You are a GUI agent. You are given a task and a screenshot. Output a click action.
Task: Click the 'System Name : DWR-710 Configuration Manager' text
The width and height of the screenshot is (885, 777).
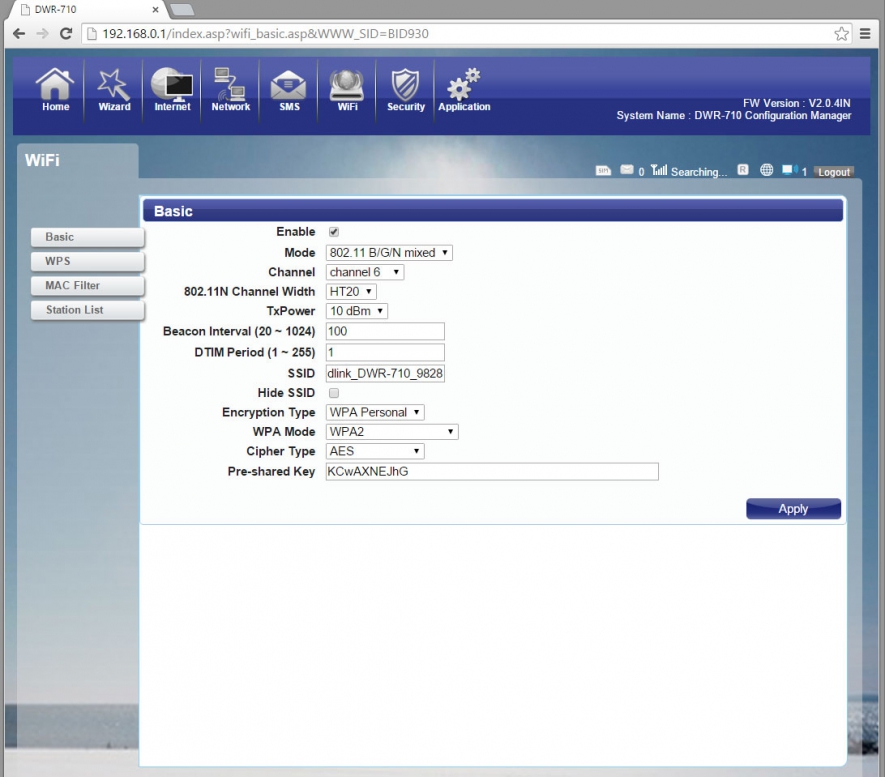[x=734, y=116]
